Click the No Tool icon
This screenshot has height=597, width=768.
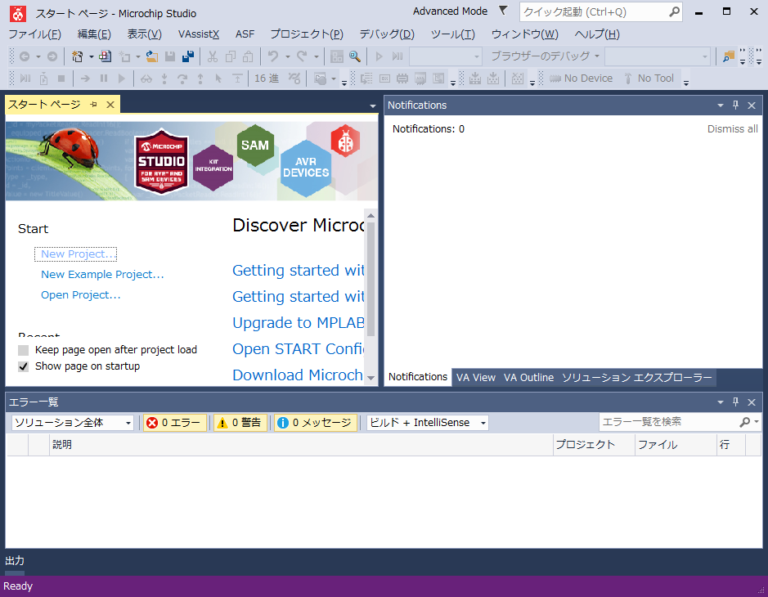pos(628,78)
